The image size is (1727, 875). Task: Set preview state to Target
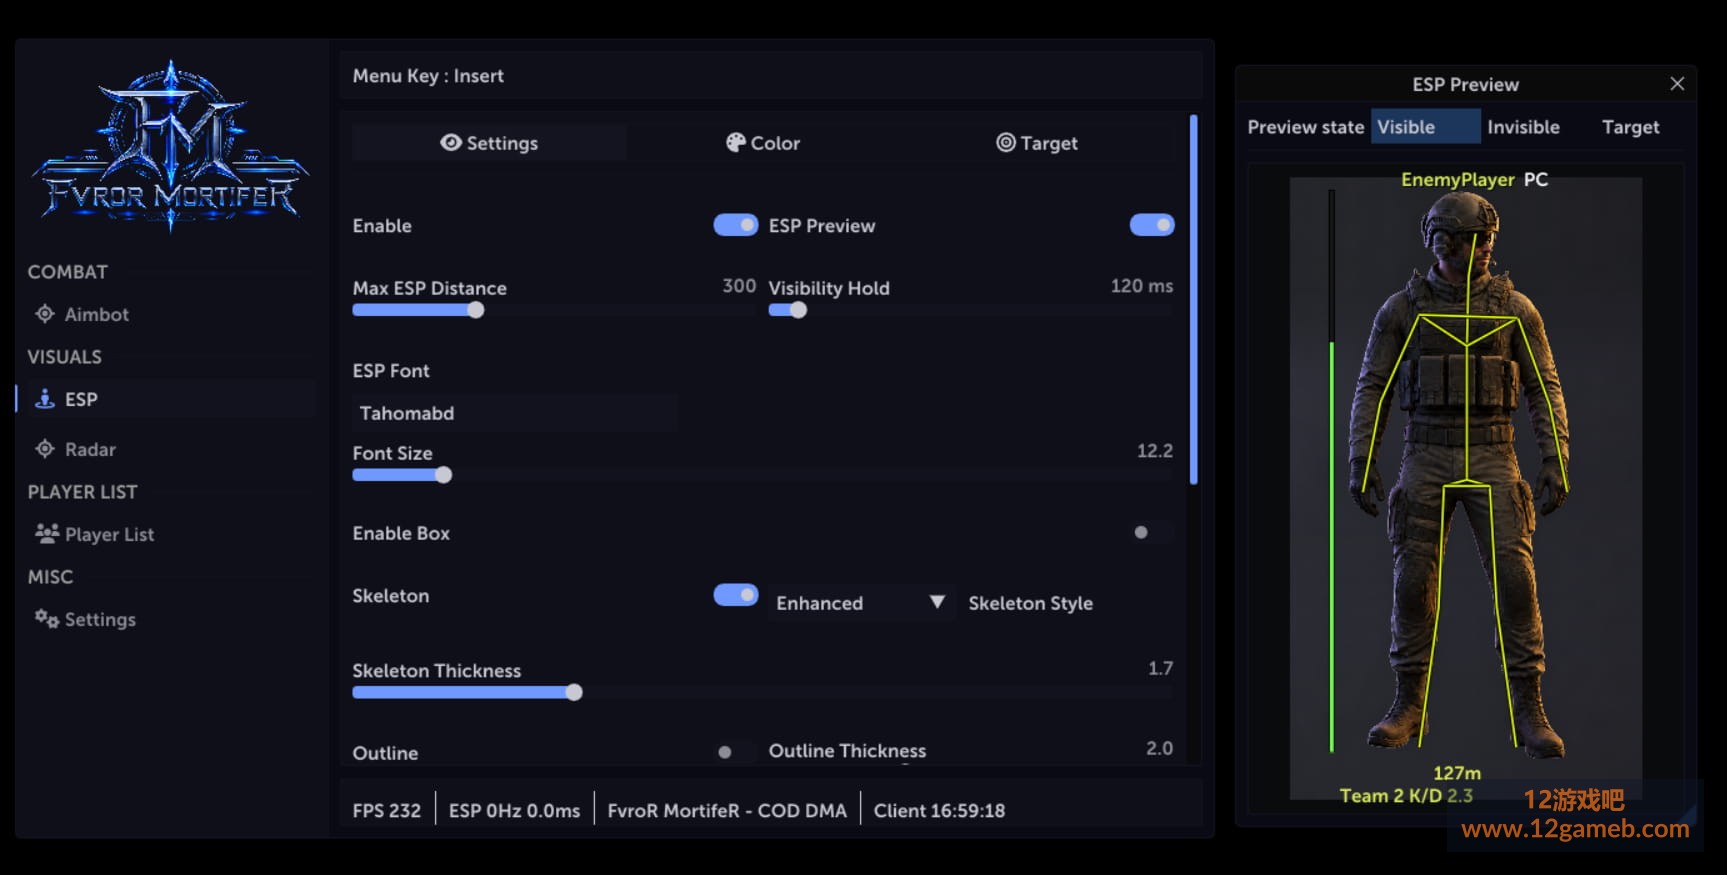[x=1630, y=127]
